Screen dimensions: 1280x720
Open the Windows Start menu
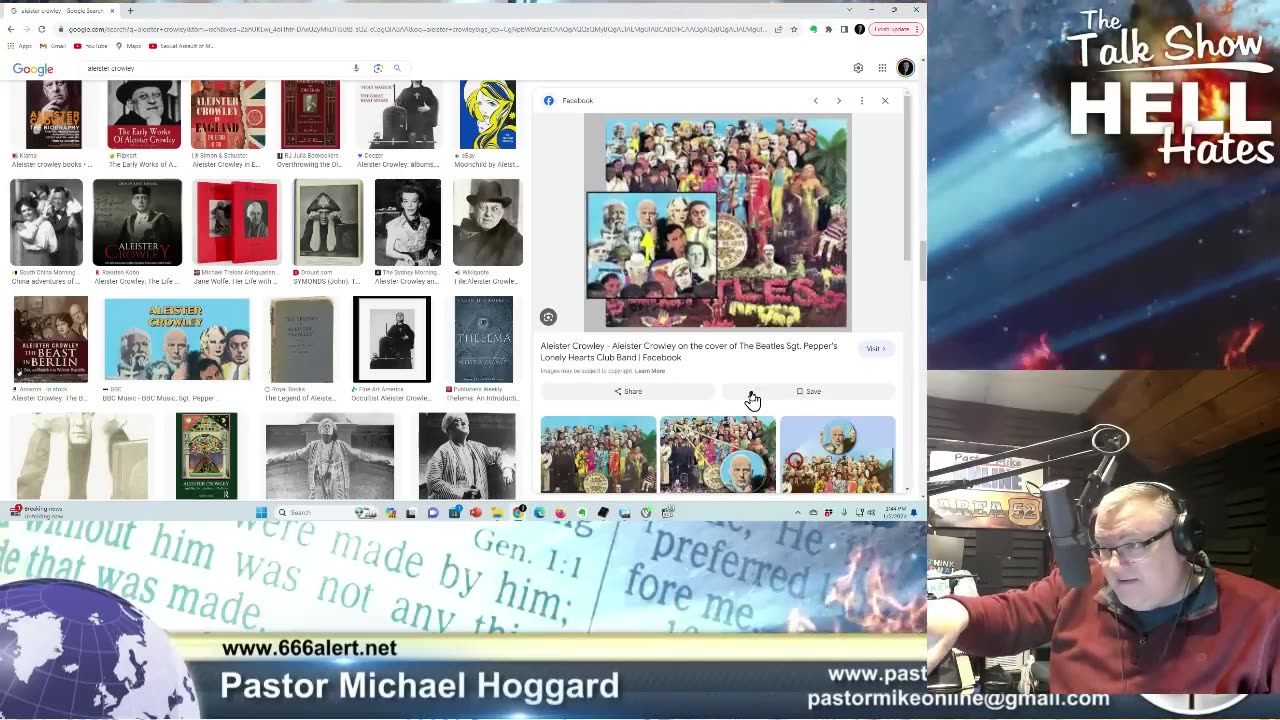(261, 513)
